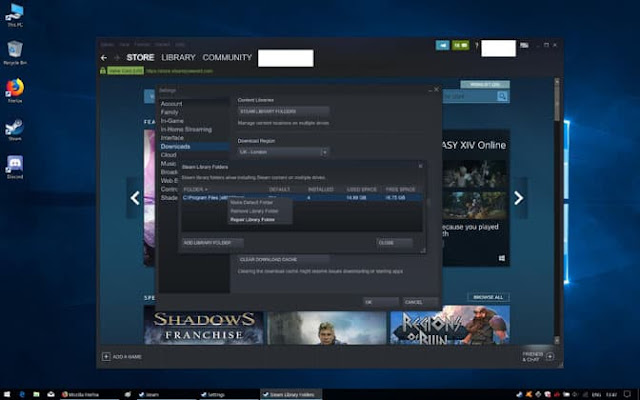The image size is (640, 400).
Task: Click the blue announcements icon in Steam header
Action: pyautogui.click(x=442, y=45)
